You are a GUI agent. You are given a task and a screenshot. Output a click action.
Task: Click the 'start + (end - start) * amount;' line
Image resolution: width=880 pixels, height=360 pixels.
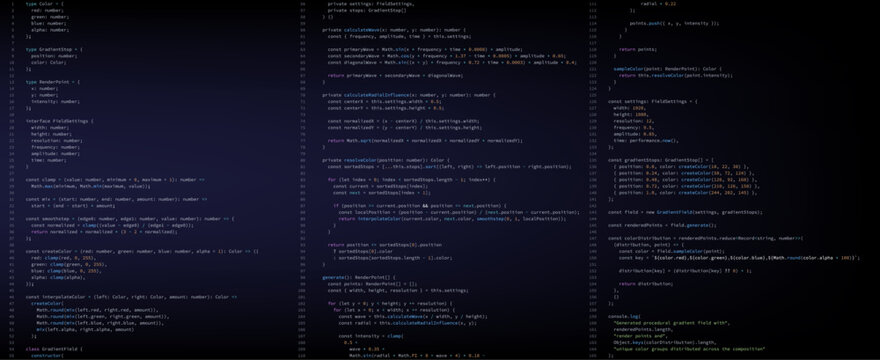coord(73,206)
